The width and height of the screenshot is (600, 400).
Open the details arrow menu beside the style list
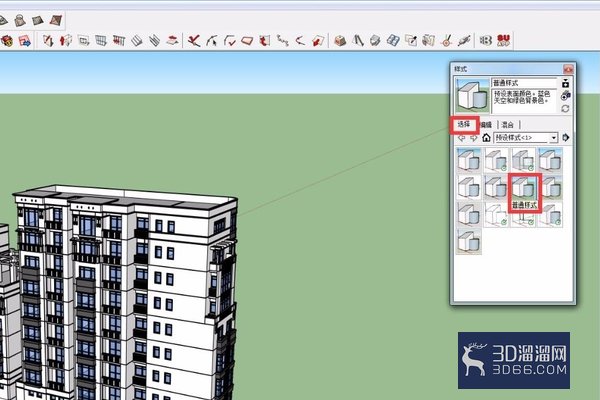click(x=566, y=137)
